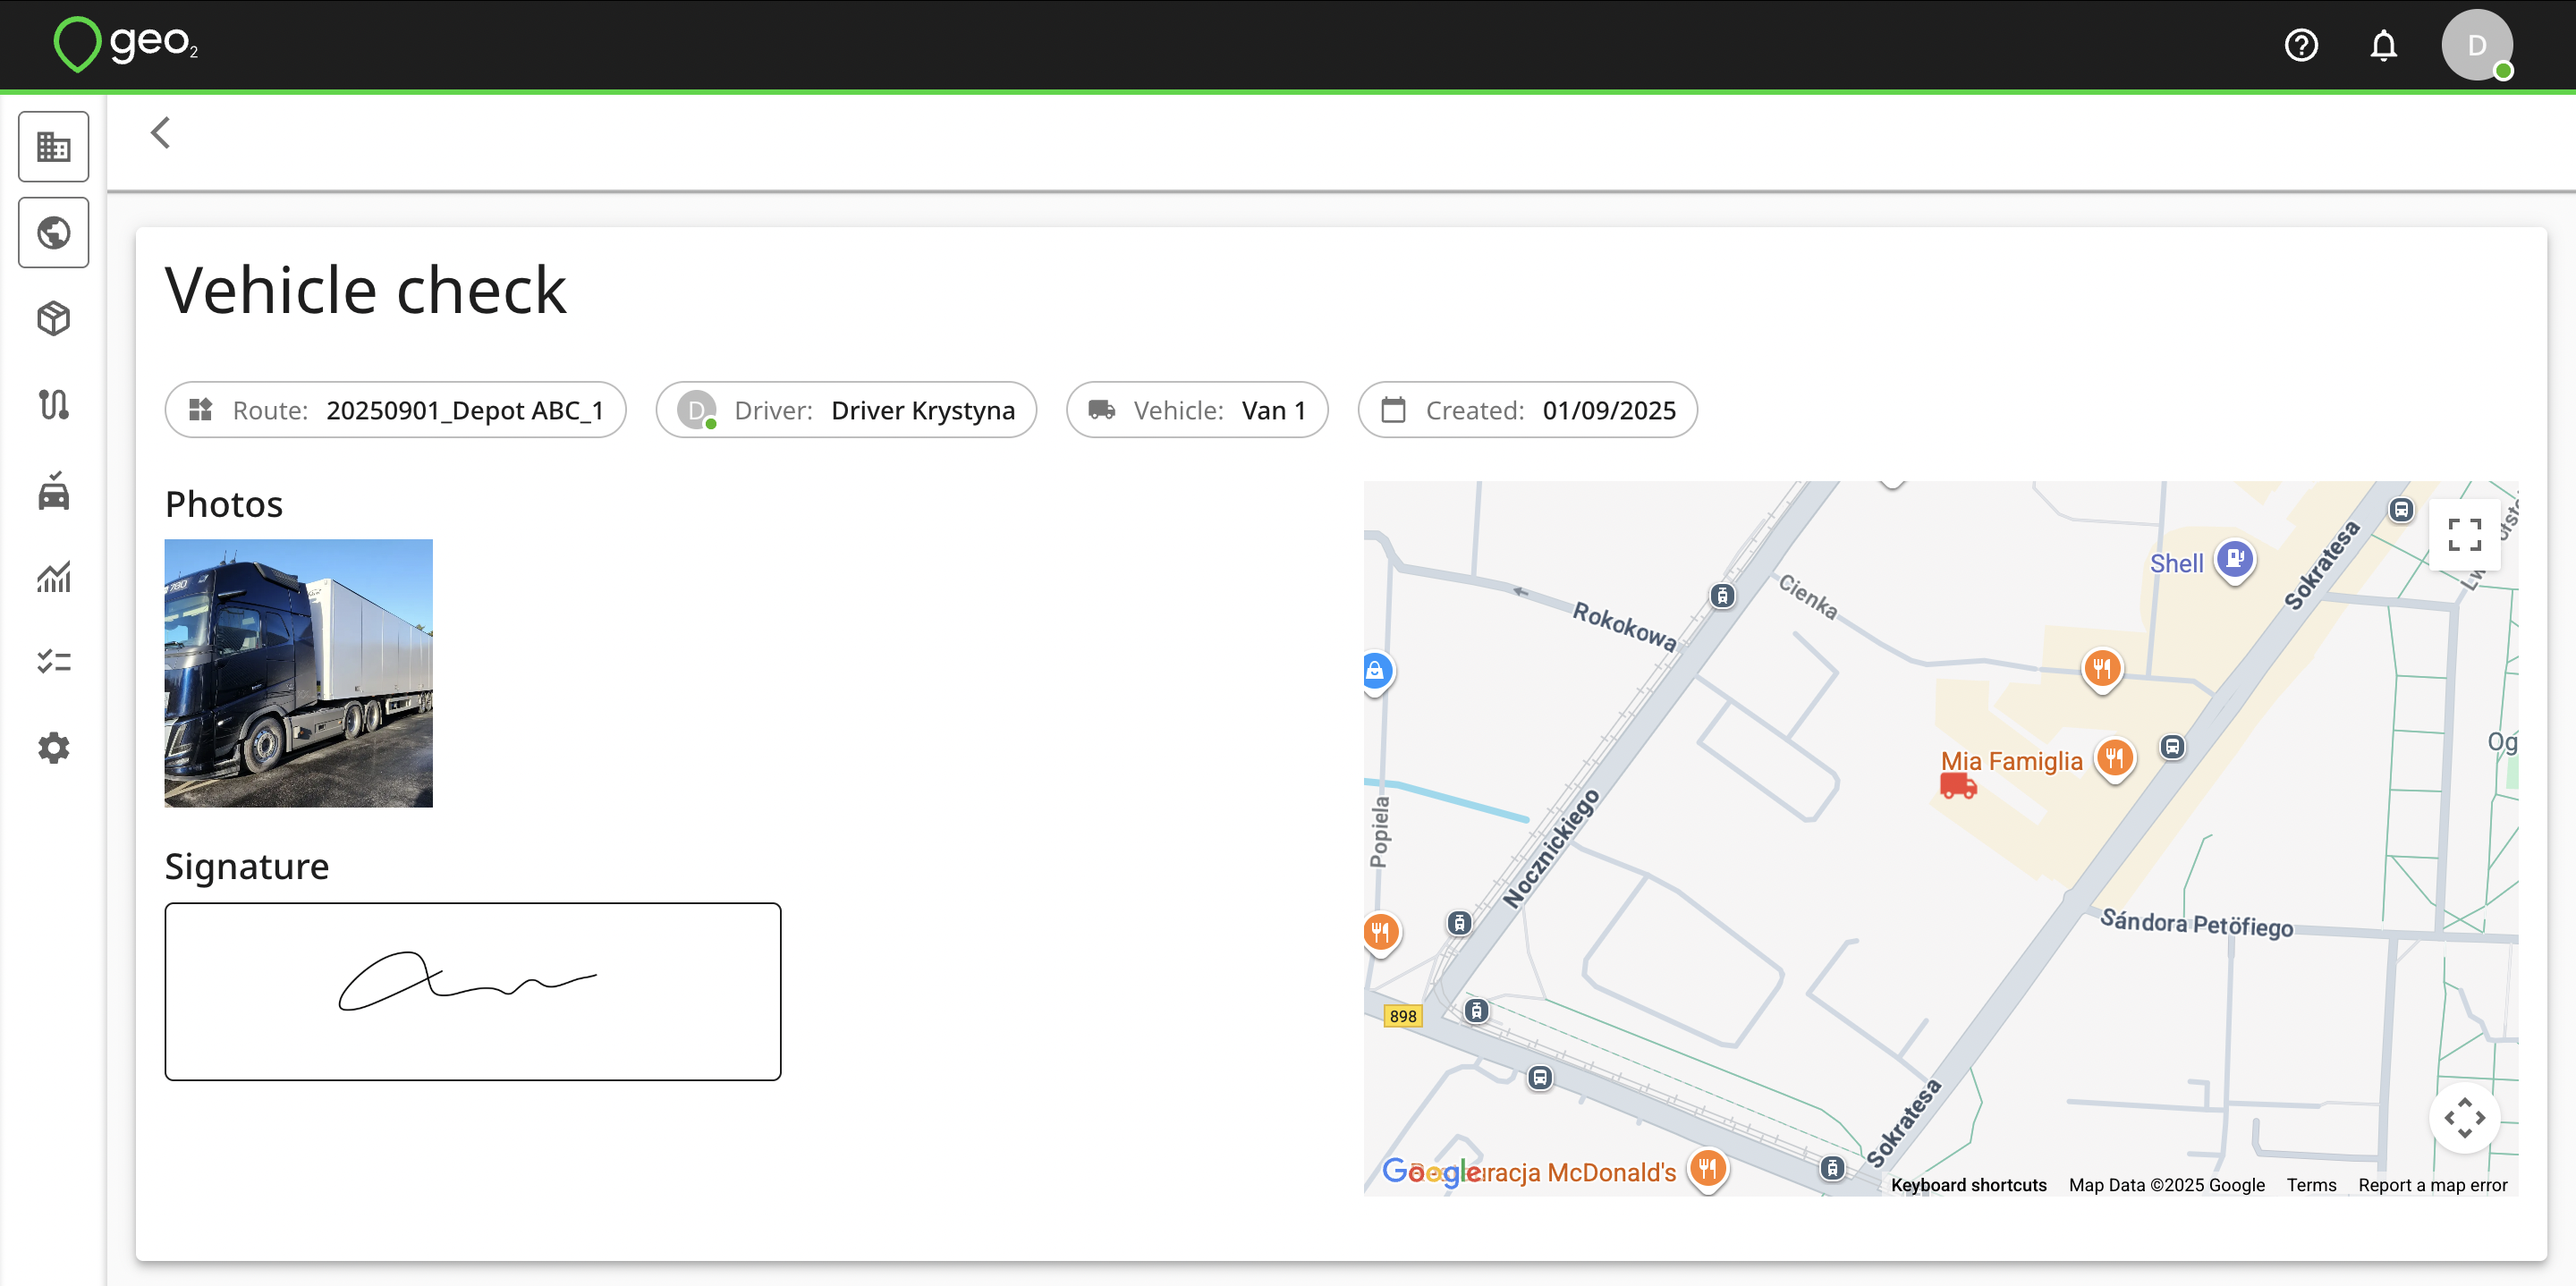The width and height of the screenshot is (2576, 1286).
Task: Click the Google logo on map
Action: click(1430, 1171)
